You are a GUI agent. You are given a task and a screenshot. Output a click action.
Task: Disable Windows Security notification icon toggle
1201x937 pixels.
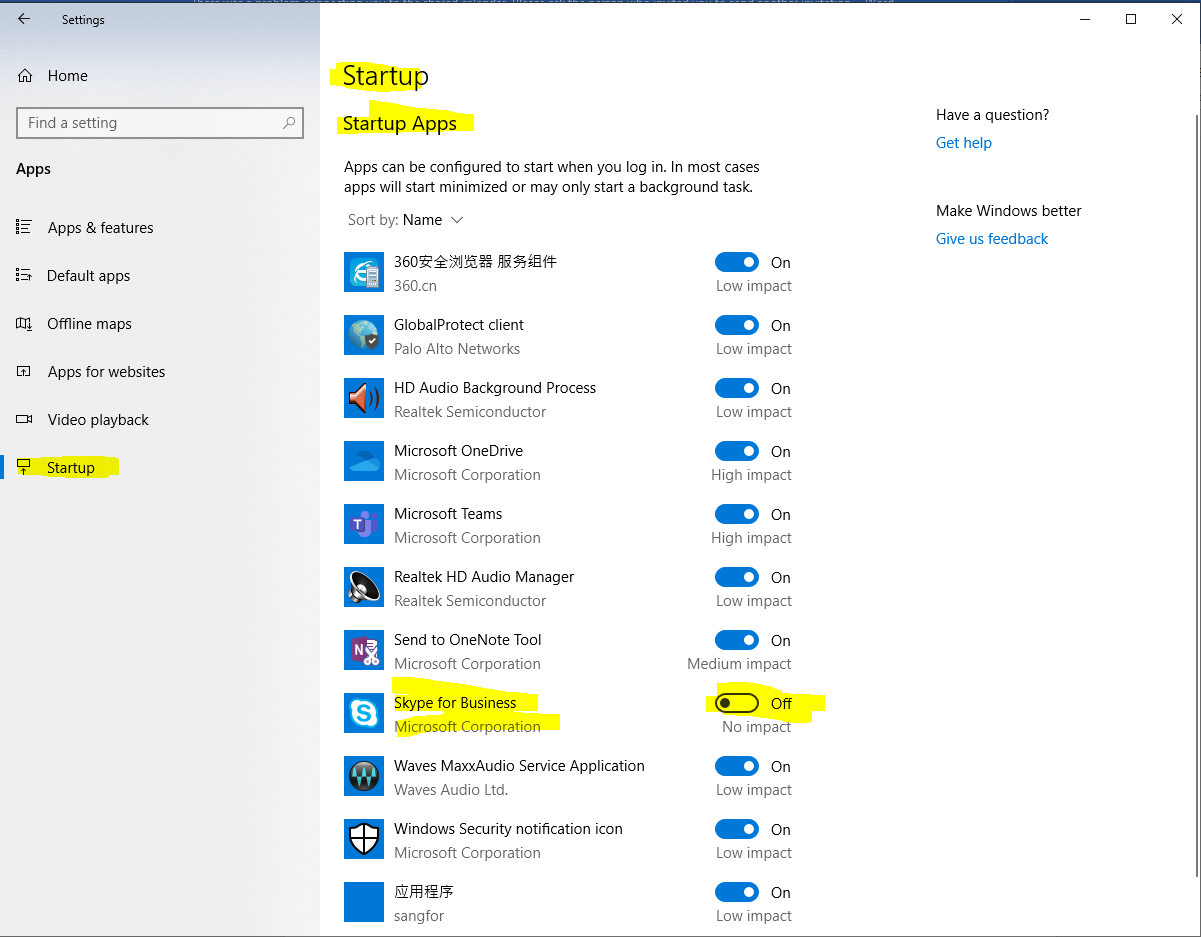737,829
